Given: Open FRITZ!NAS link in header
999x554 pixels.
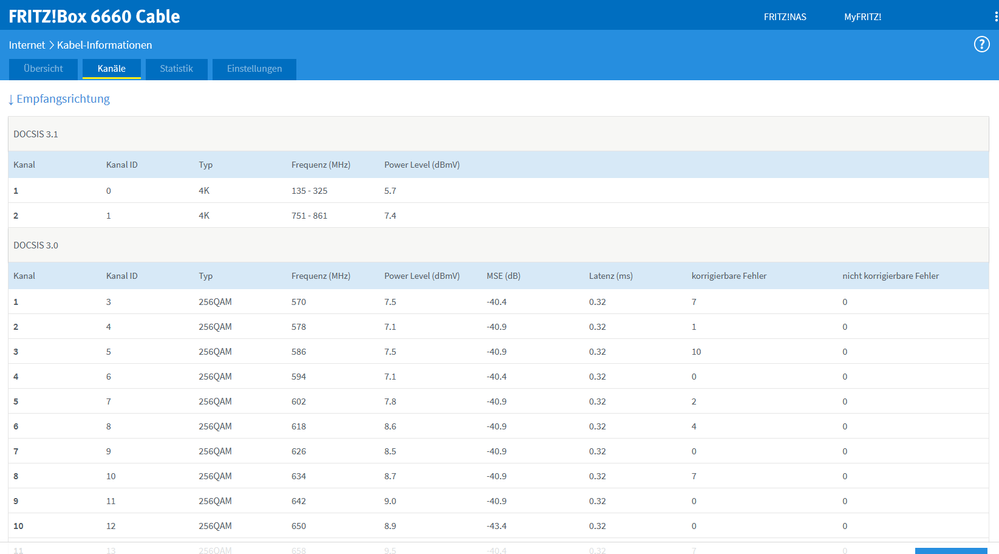Looking at the screenshot, I should click(x=785, y=17).
